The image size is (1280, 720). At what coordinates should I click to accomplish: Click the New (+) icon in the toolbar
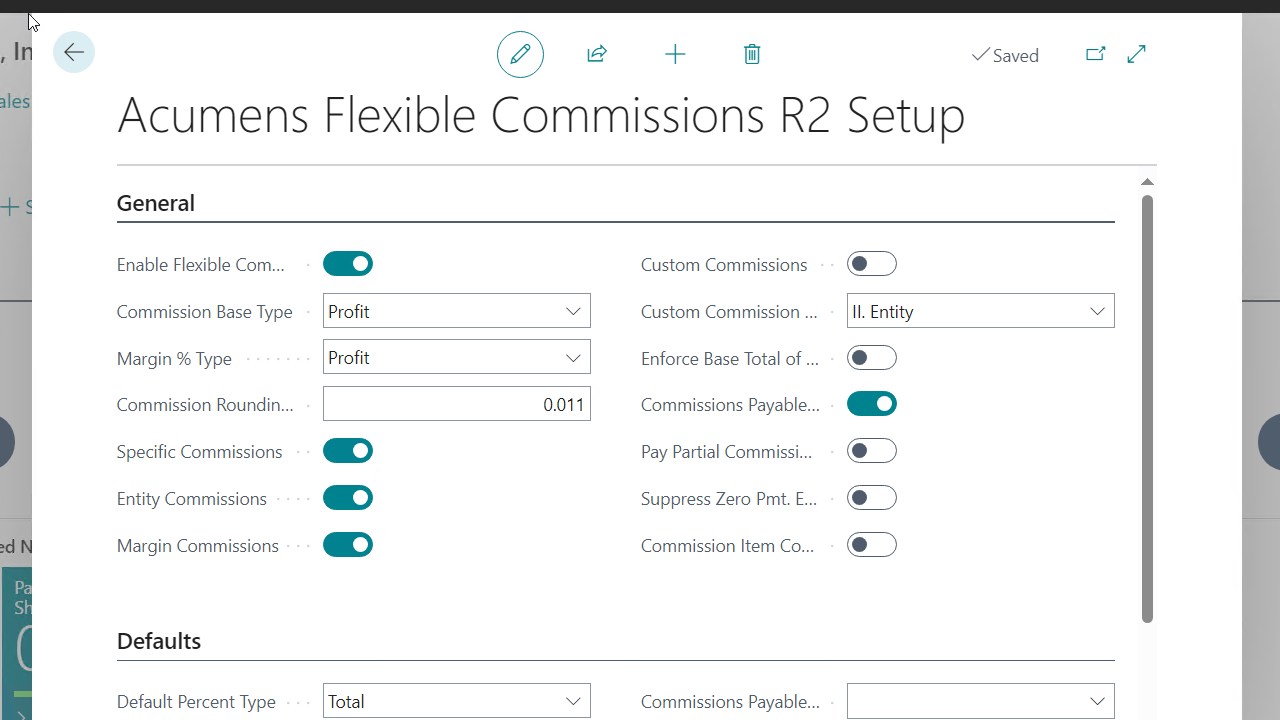(675, 54)
